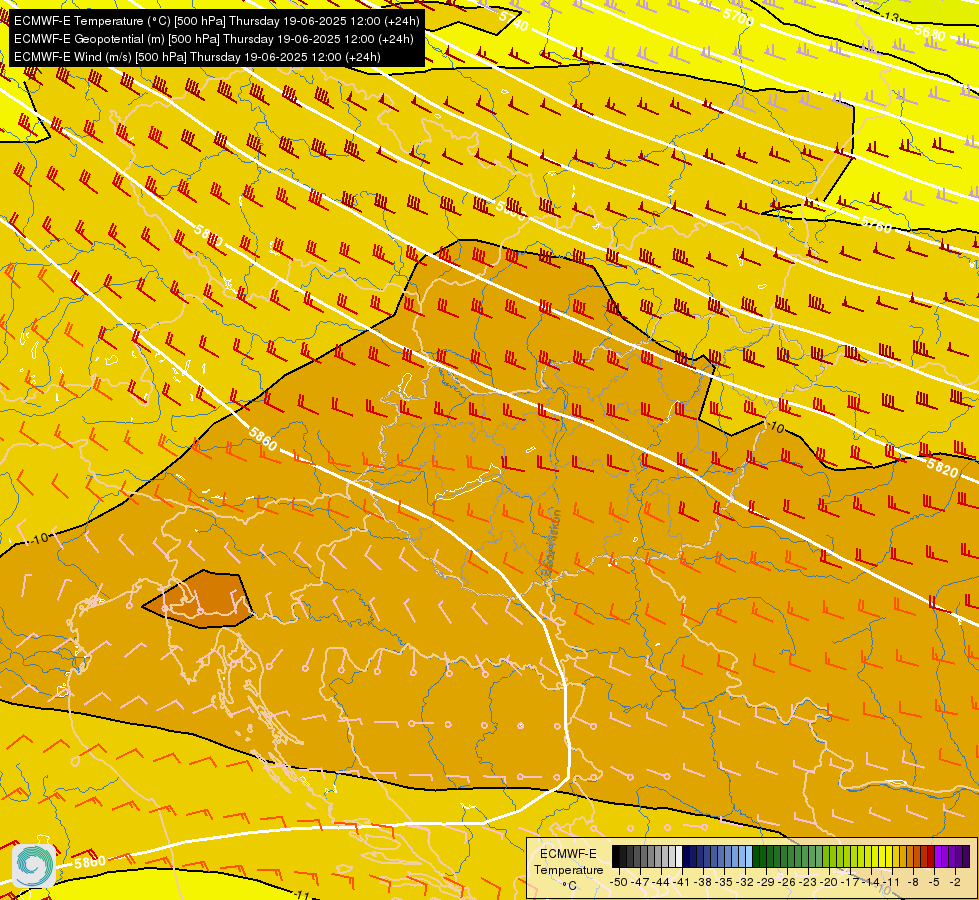Click the '-26' legend scale value
The height and width of the screenshot is (900, 979).
pos(787,882)
